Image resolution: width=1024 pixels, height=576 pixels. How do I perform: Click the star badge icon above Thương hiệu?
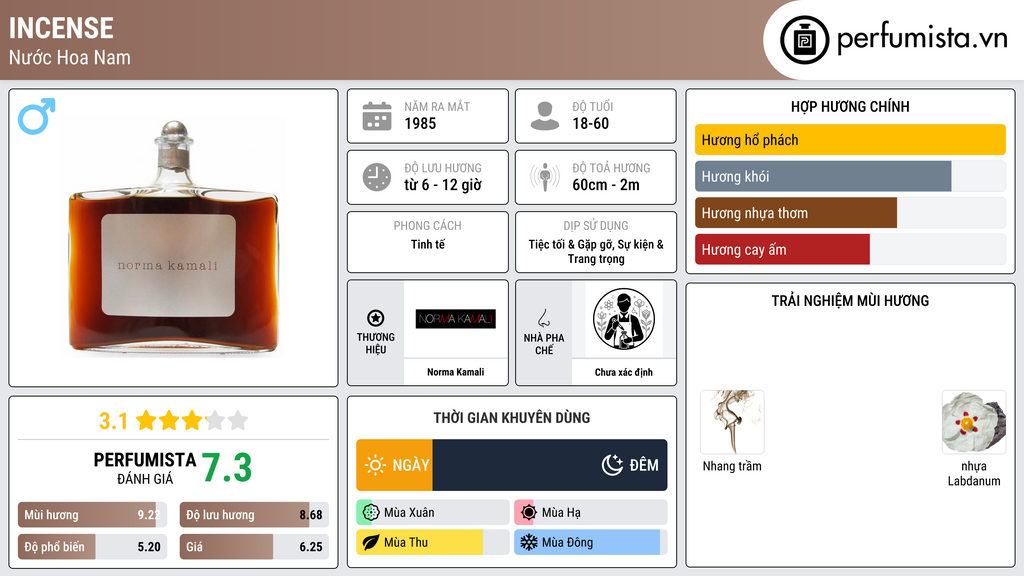[x=376, y=318]
